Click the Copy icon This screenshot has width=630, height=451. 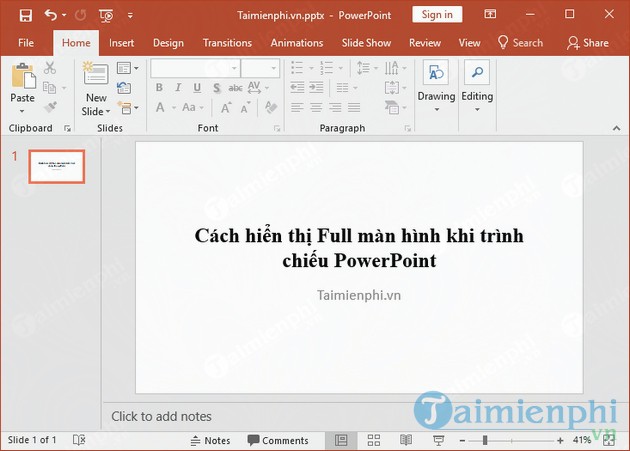pyautogui.click(x=49, y=87)
